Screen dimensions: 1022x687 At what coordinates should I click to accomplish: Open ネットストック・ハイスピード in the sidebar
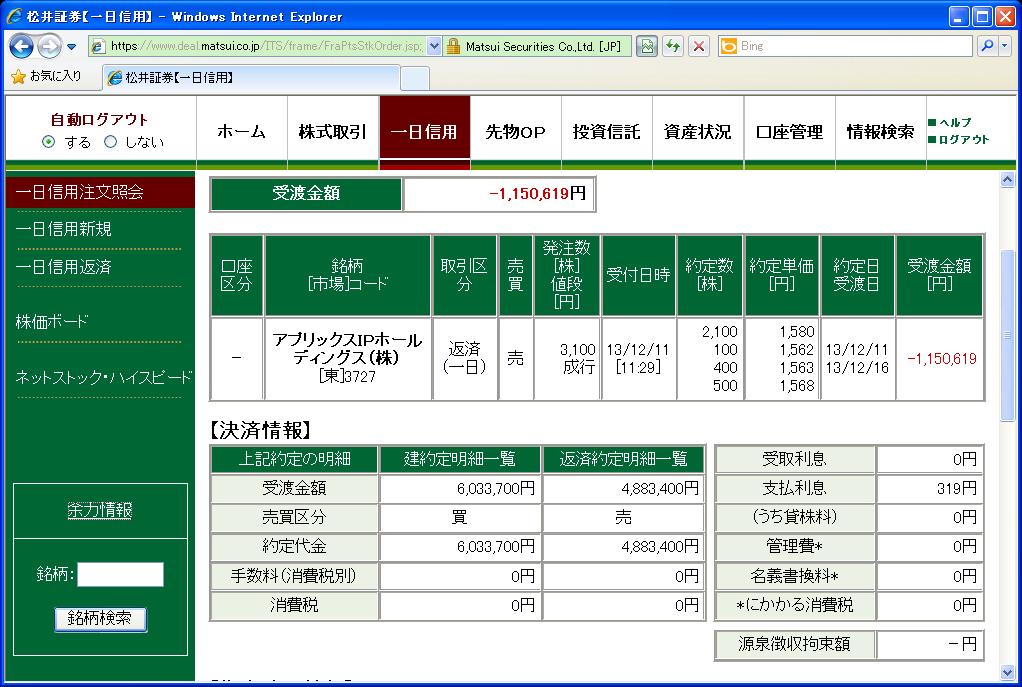pos(103,377)
